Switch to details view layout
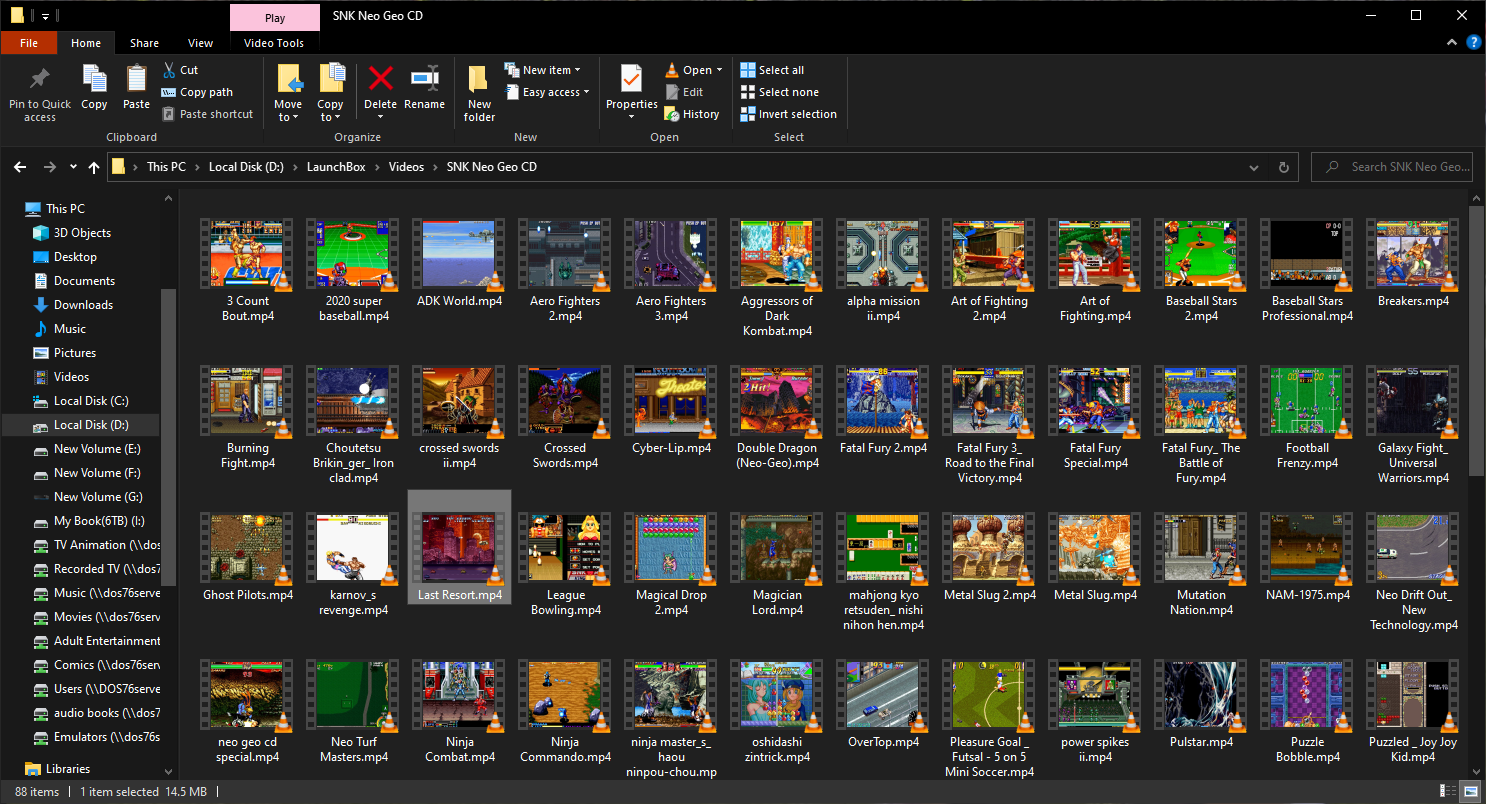1486x804 pixels. (x=1448, y=792)
